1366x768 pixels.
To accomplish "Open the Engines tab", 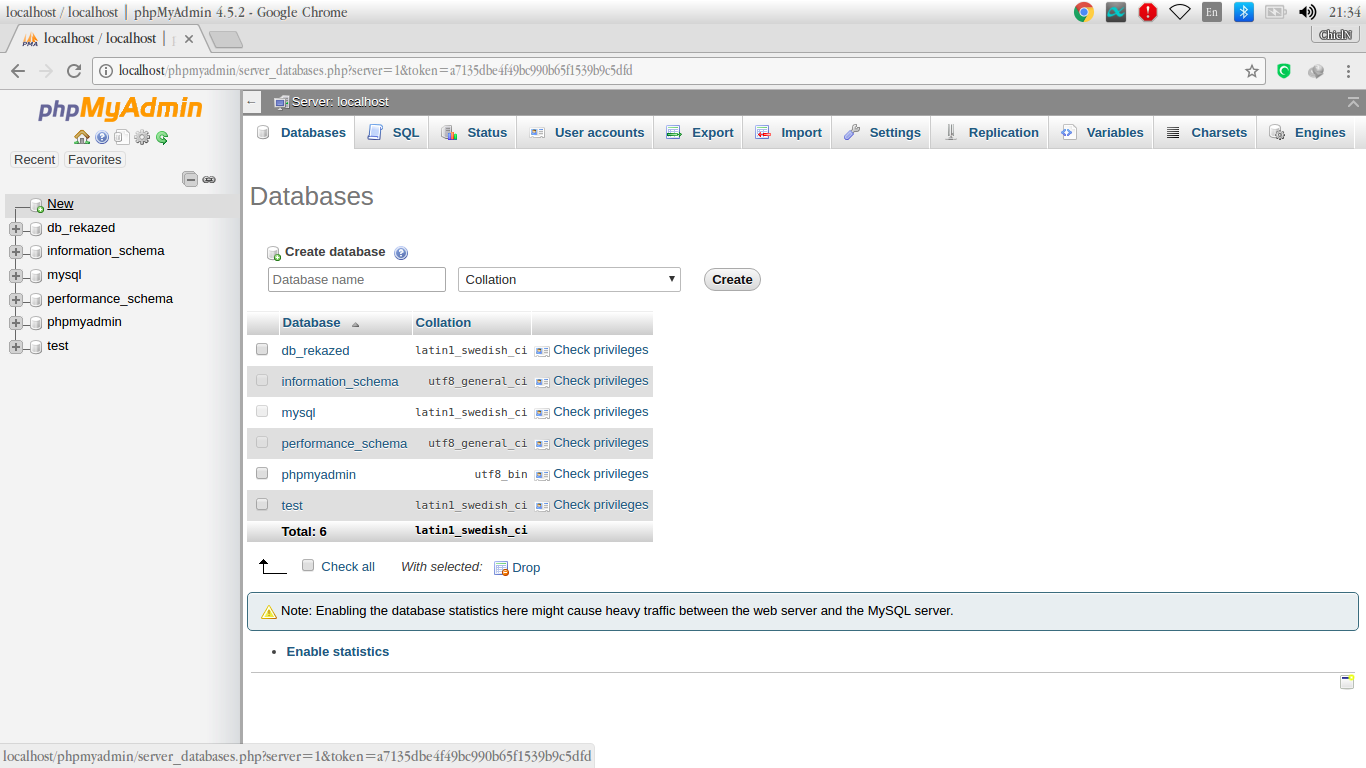I will pyautogui.click(x=1306, y=133).
